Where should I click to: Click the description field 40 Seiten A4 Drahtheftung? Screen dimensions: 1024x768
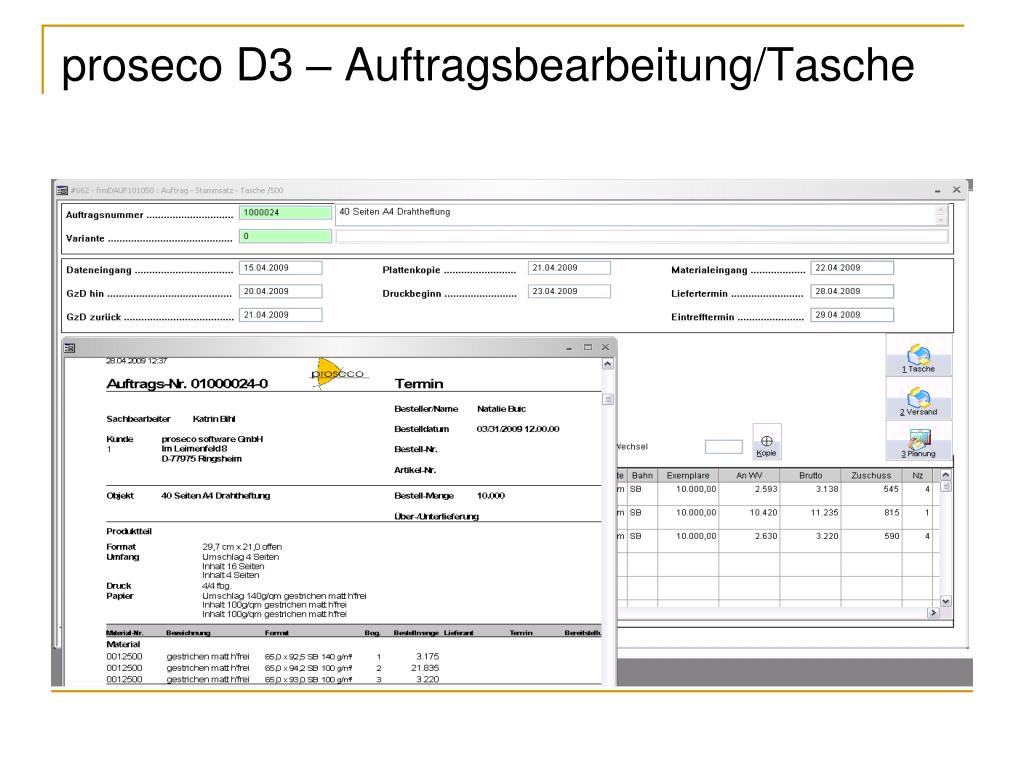tap(641, 216)
